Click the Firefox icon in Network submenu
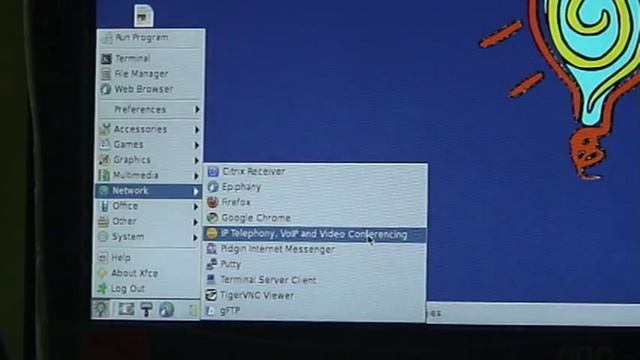 coord(213,202)
